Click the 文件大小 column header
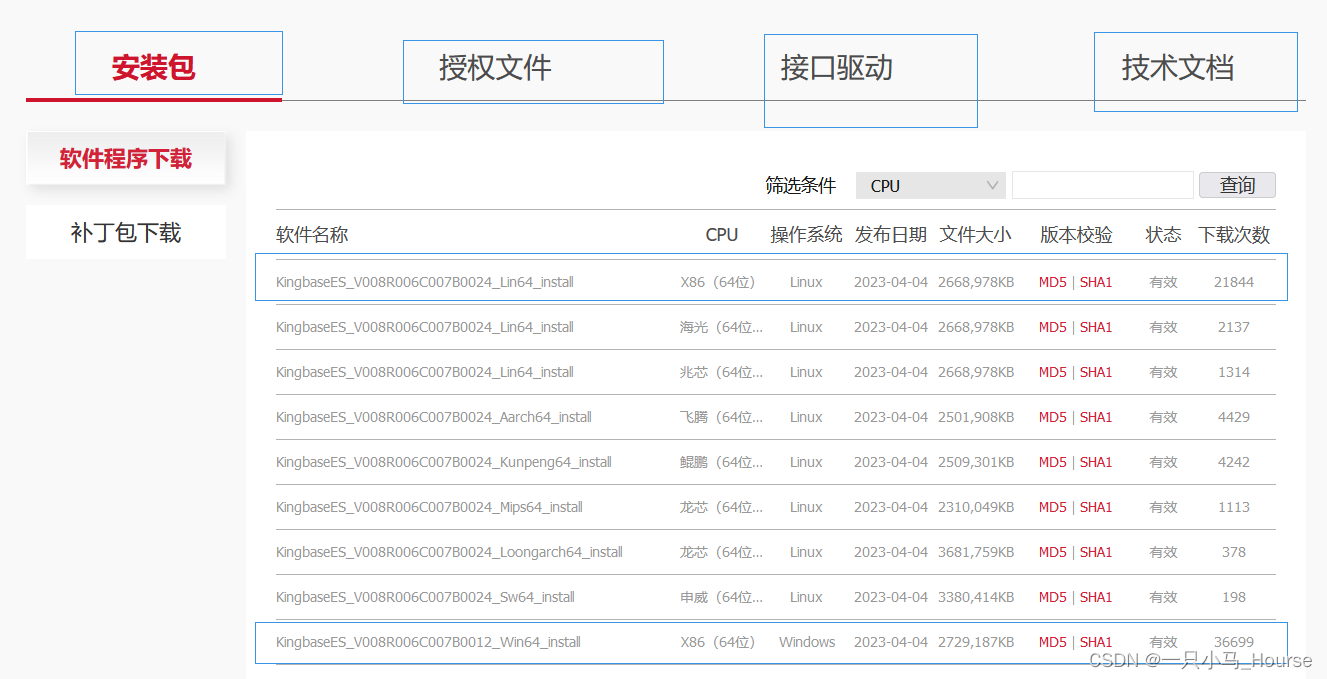Screen dimensions: 1327x679 click(x=976, y=235)
